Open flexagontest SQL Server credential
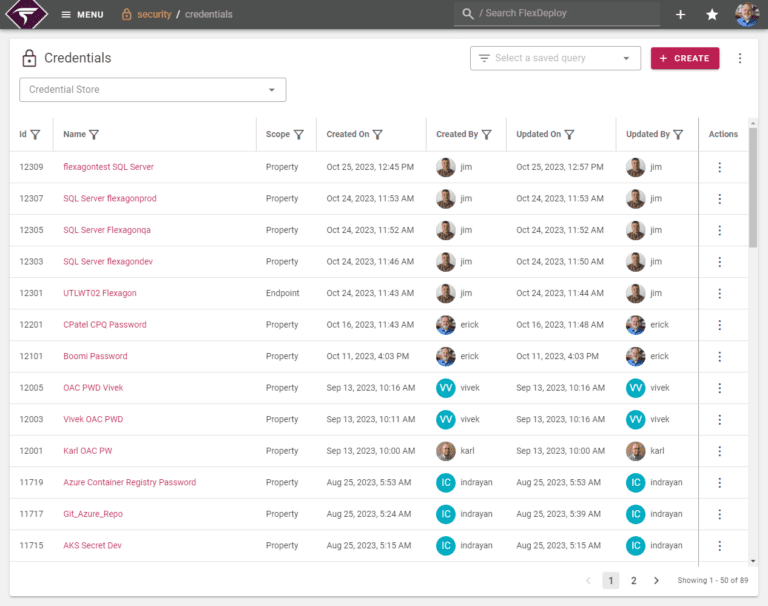Screen dimensions: 768x606 (108, 167)
